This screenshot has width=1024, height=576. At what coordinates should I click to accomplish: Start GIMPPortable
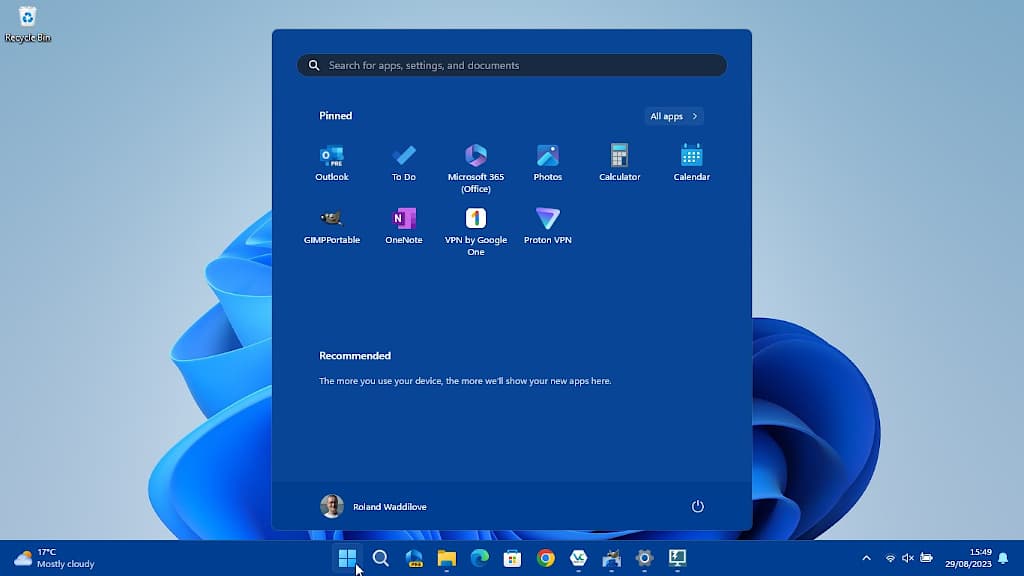pyautogui.click(x=331, y=220)
